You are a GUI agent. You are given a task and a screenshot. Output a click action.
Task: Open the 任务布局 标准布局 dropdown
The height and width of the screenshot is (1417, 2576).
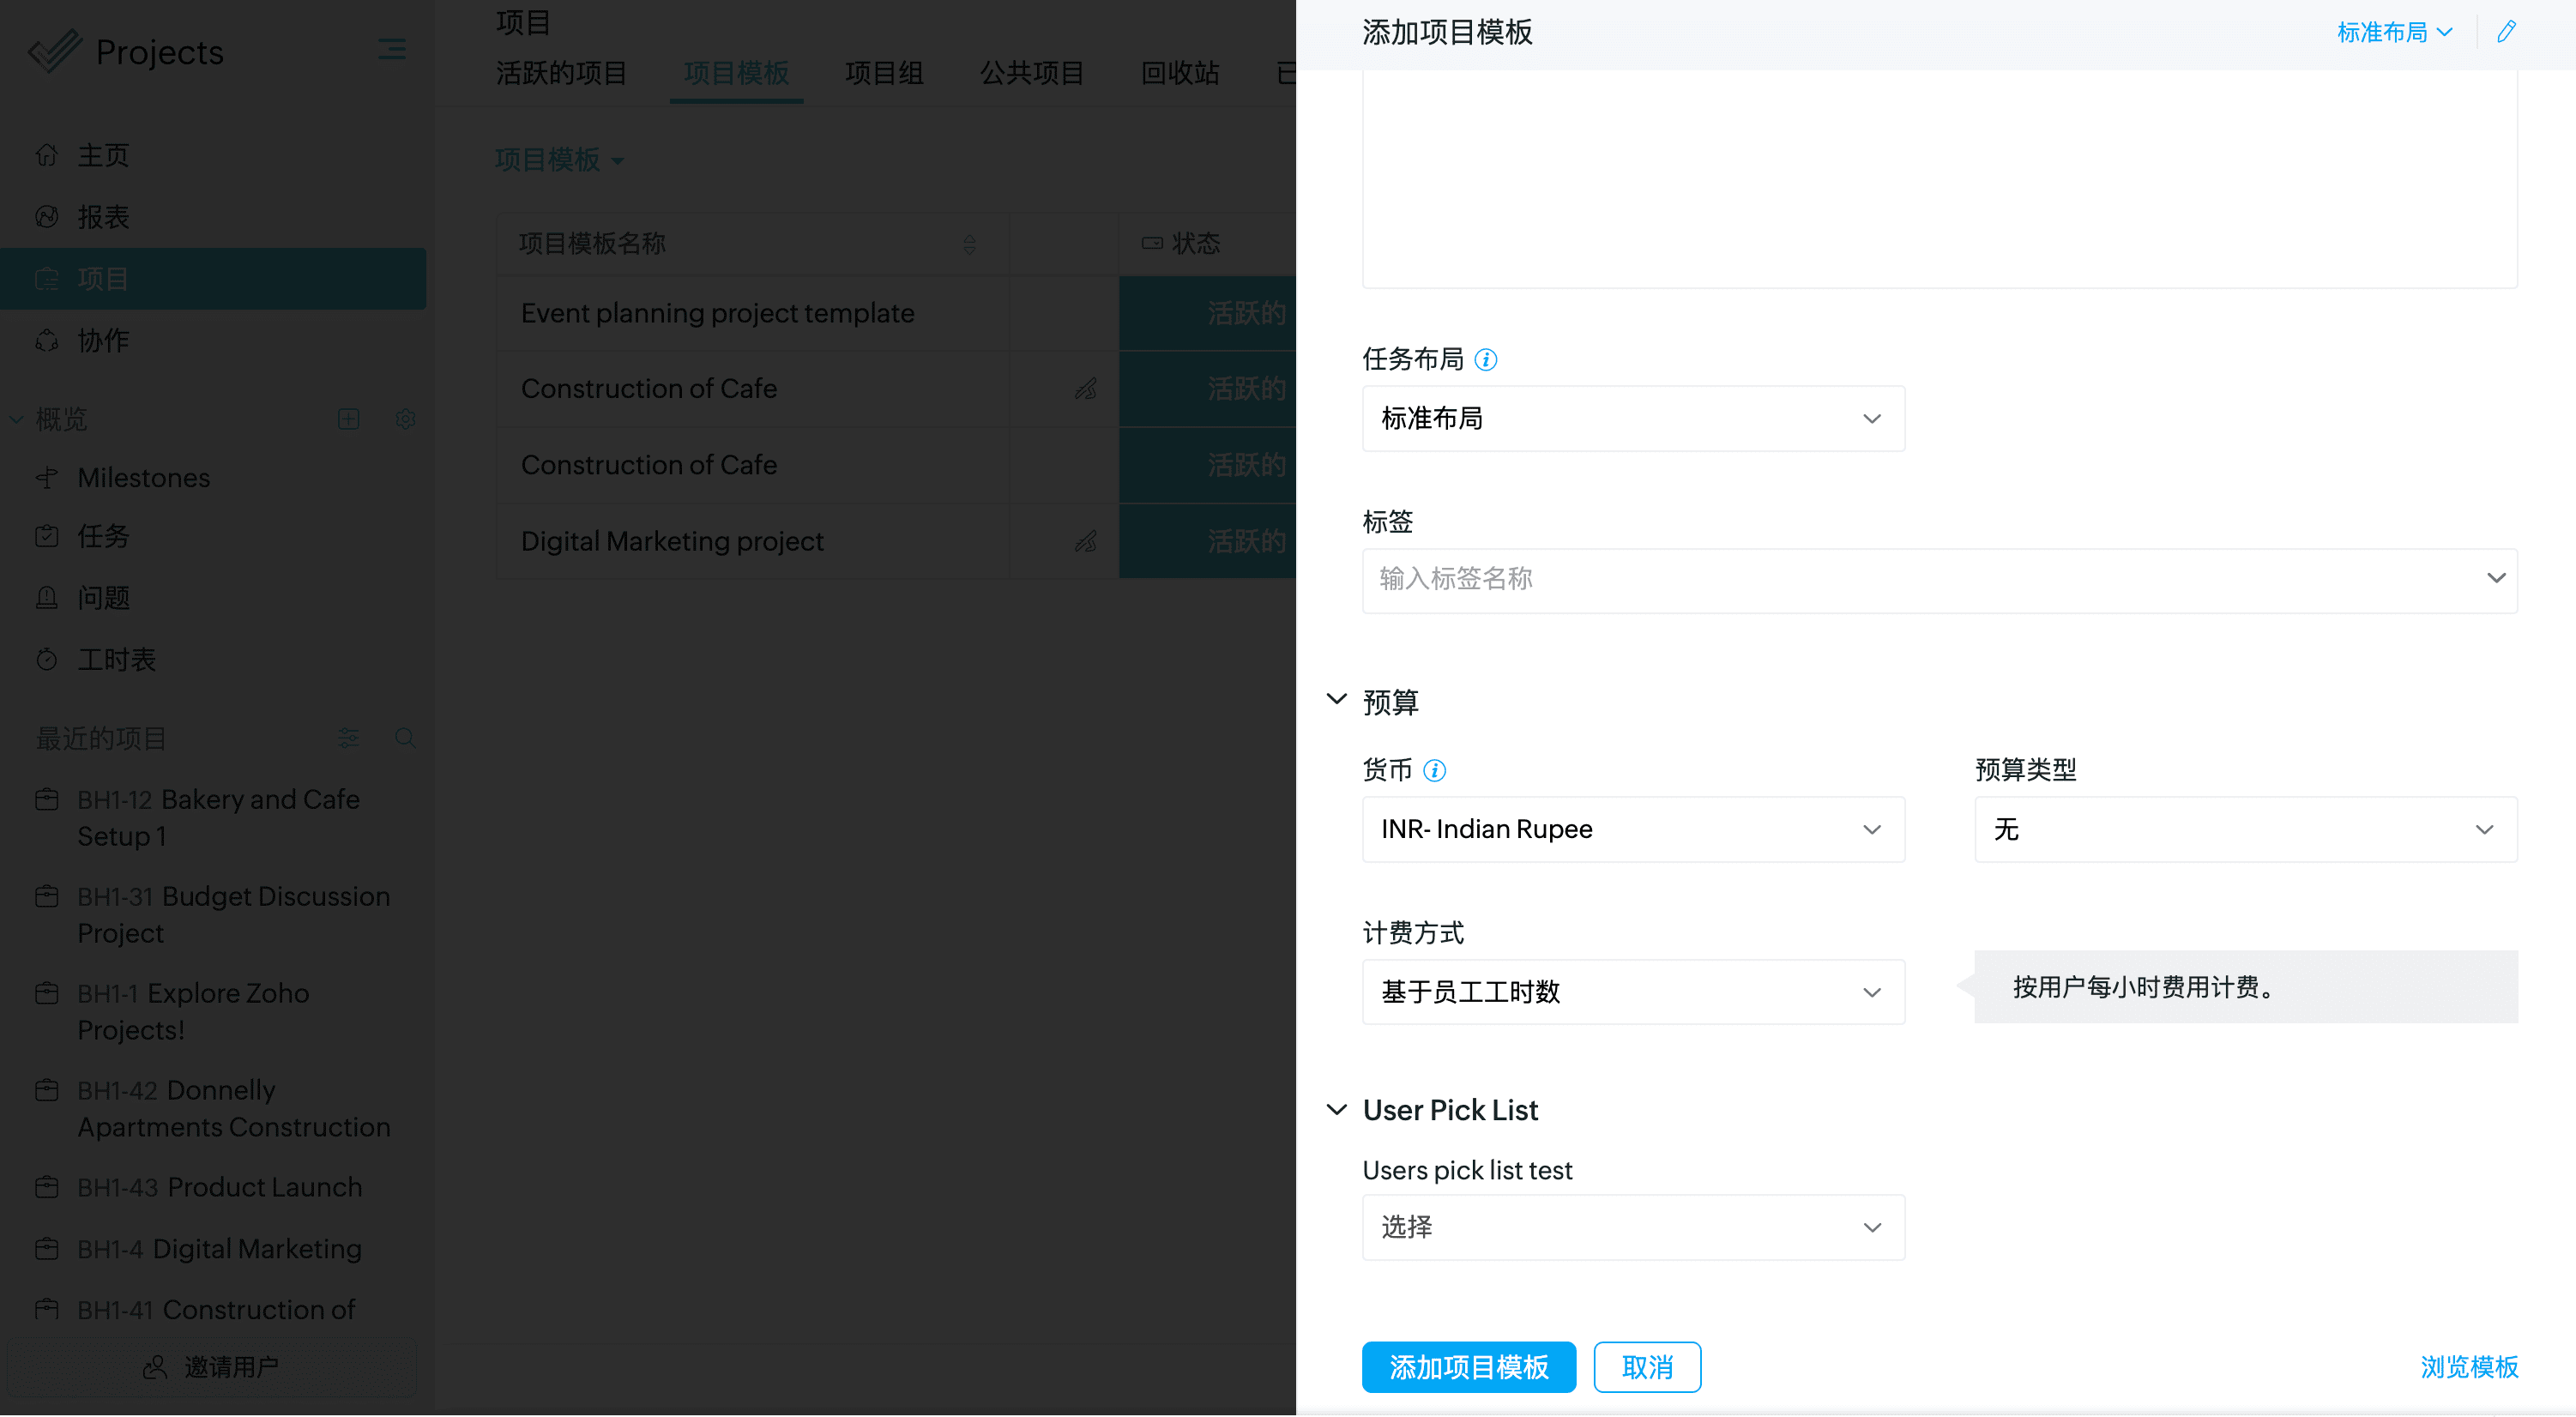[x=1632, y=419]
